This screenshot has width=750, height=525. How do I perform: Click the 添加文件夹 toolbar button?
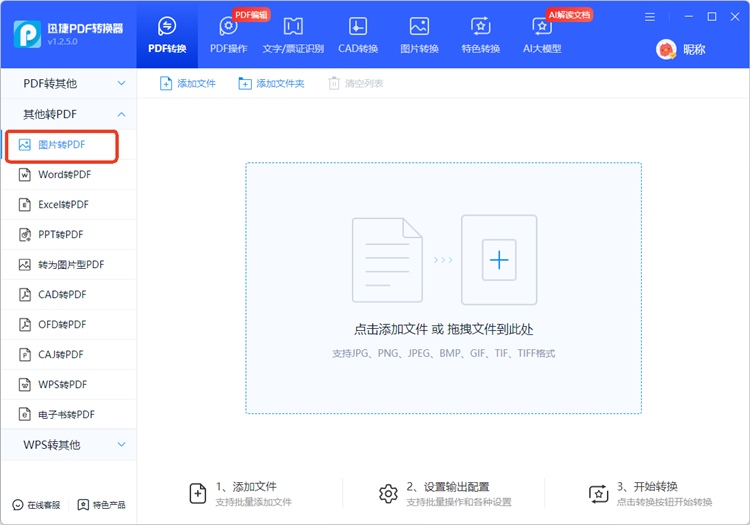[271, 84]
